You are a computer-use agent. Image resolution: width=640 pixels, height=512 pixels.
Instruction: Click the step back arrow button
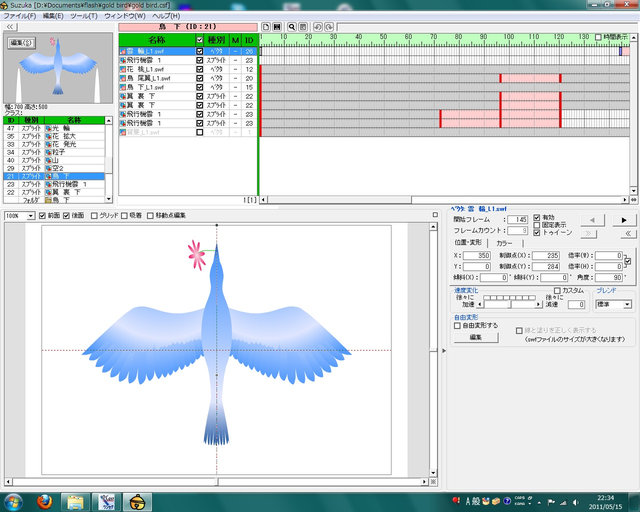click(592, 220)
